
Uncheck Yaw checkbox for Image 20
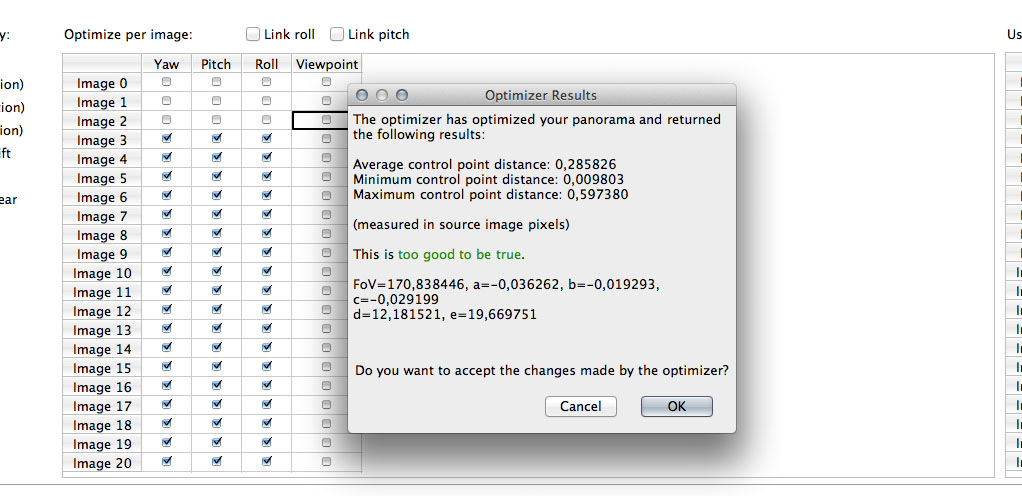click(167, 462)
